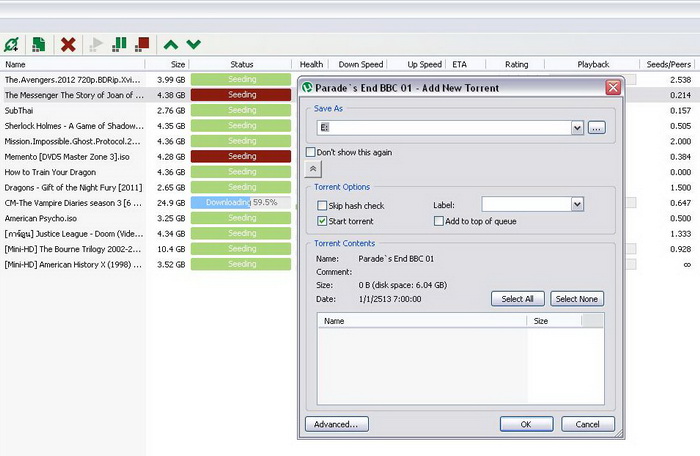Click the 24.9 GB size cell
Viewport: 700px width, 456px height.
tap(171, 203)
